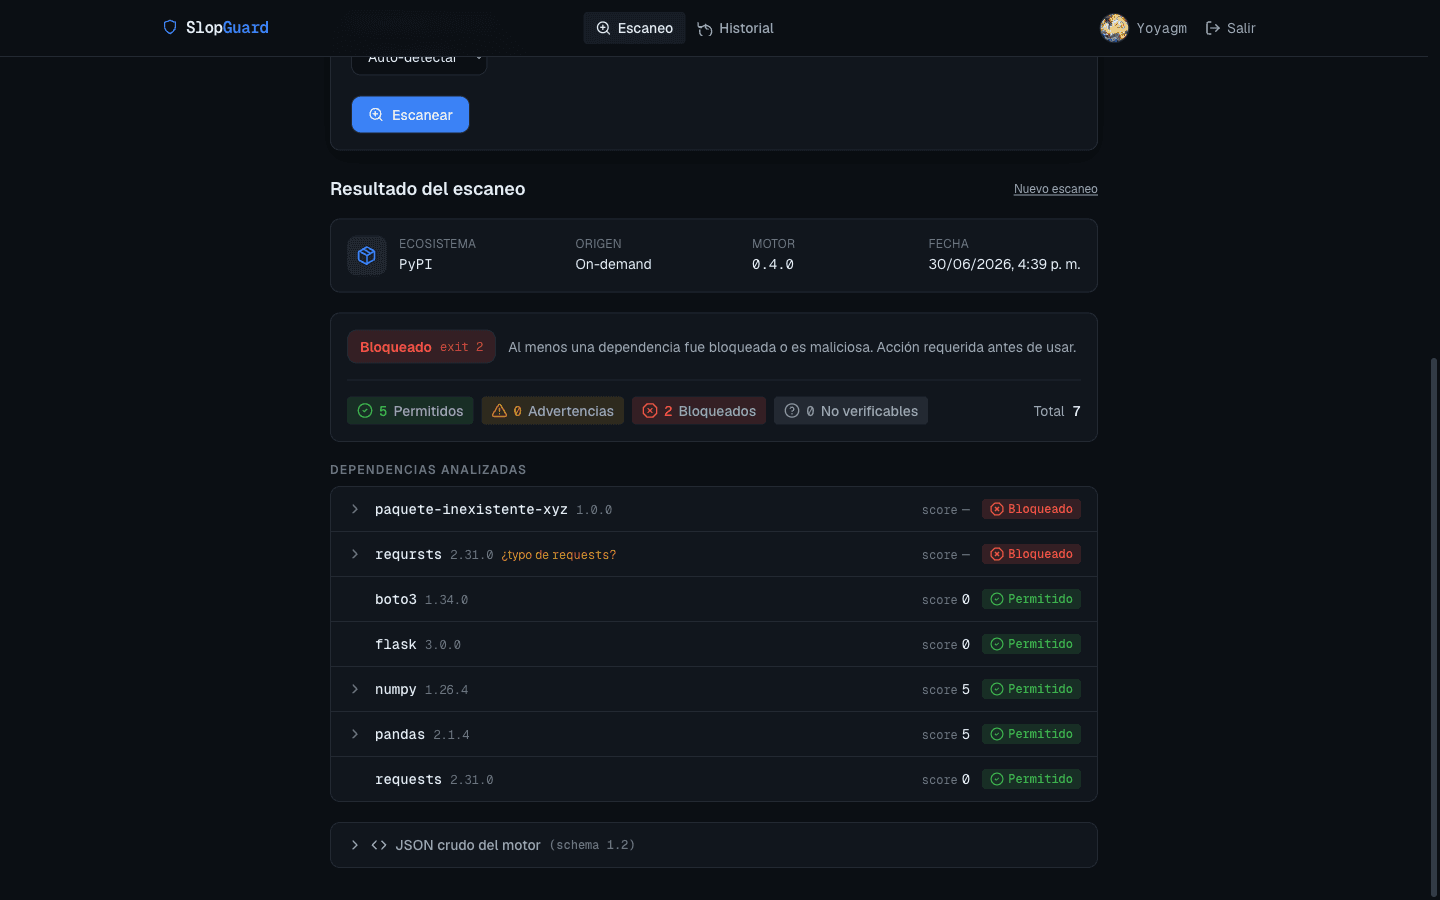Click the date 30/06/2026, 4:39 p. m.
The height and width of the screenshot is (900, 1440).
(x=1004, y=264)
